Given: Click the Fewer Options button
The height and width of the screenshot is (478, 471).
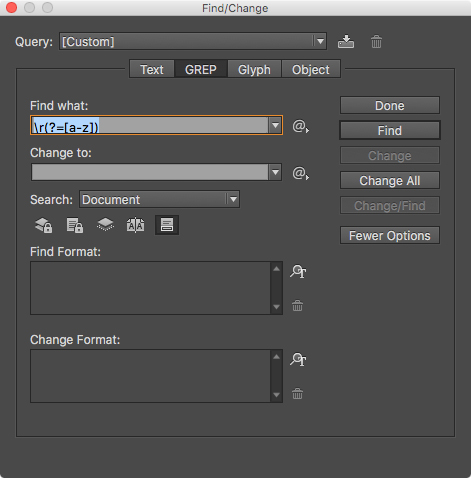Looking at the screenshot, I should tap(390, 235).
